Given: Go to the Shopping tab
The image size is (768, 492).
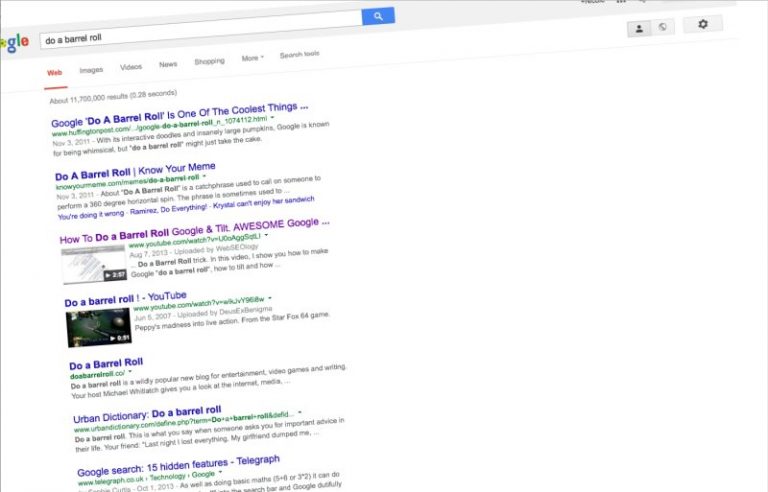Looking at the screenshot, I should 210,61.
